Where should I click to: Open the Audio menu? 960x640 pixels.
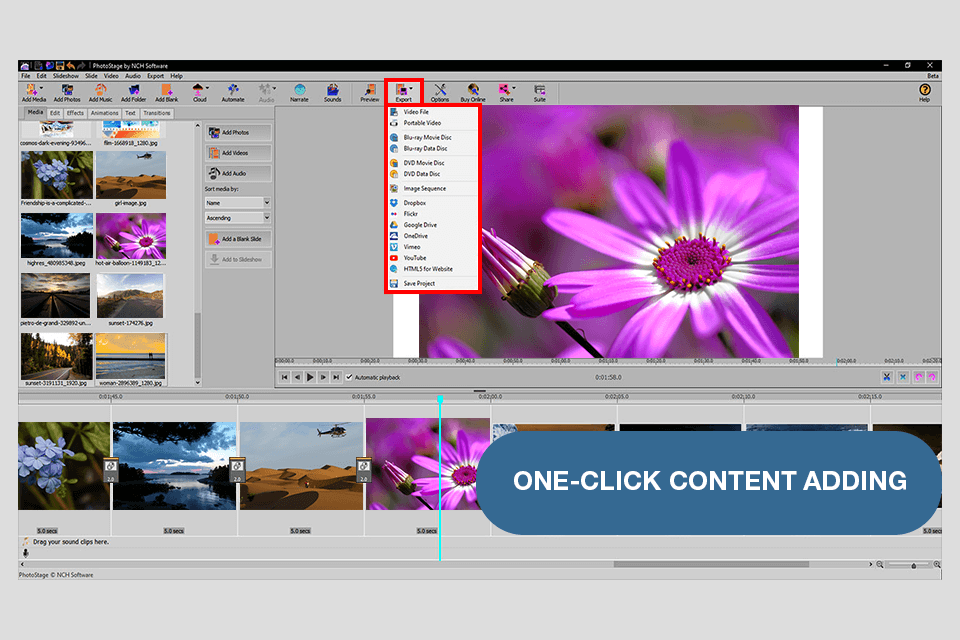pos(133,76)
